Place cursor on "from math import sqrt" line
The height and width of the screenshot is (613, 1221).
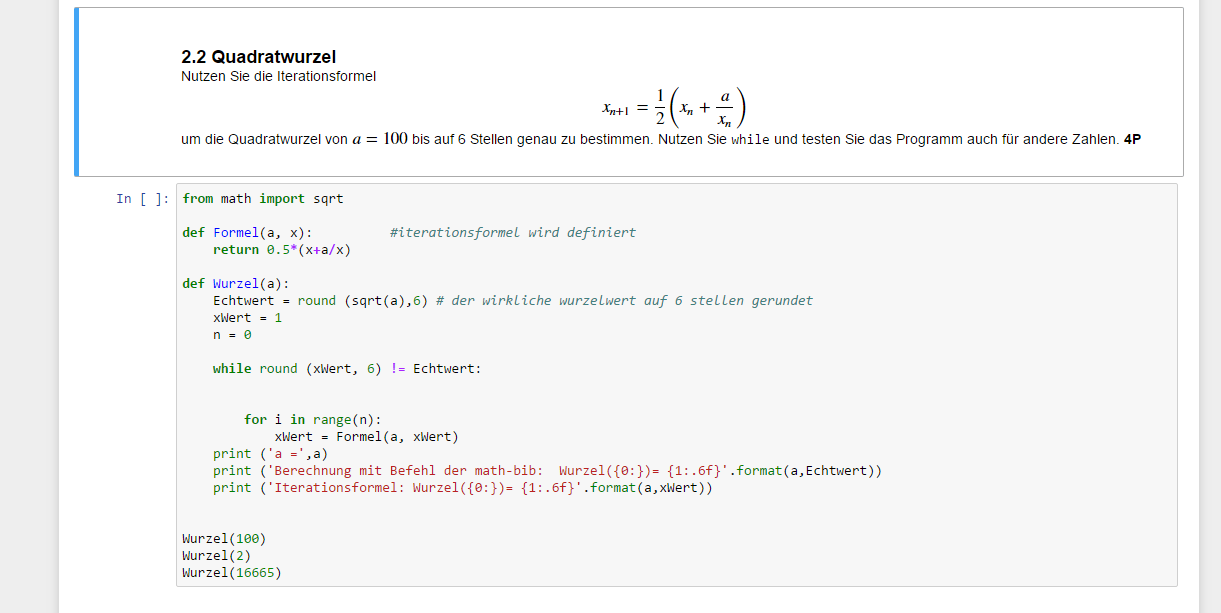262,199
